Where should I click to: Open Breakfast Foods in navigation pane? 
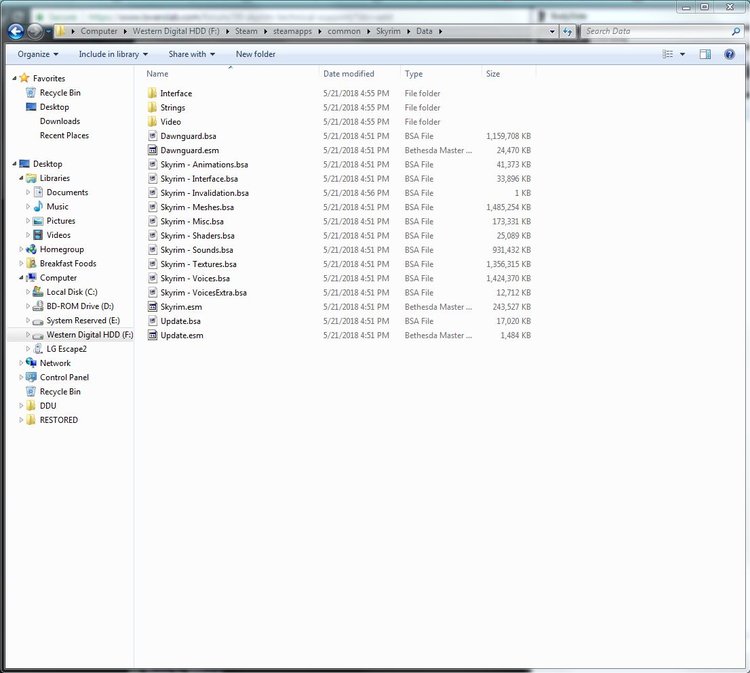click(68, 264)
